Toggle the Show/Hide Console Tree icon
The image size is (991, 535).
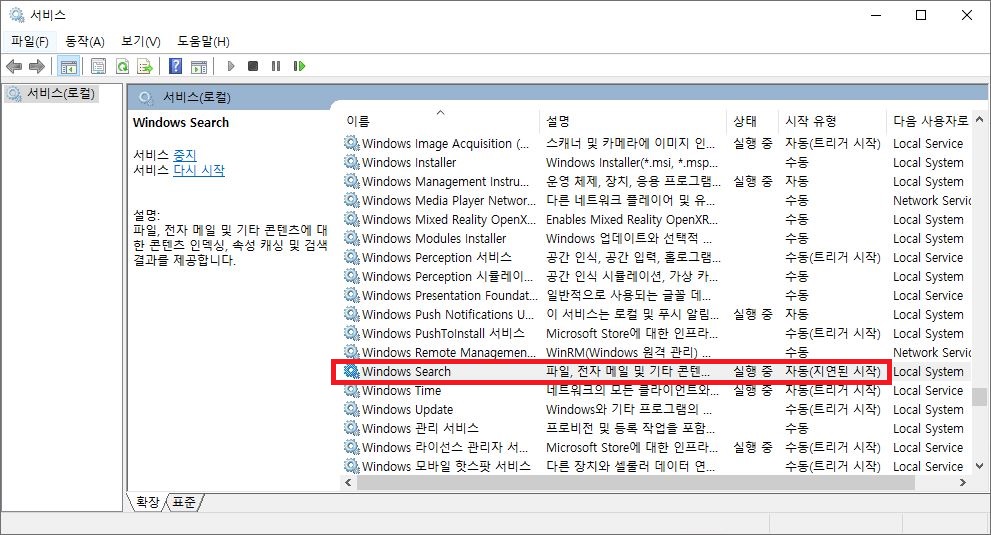[68, 66]
